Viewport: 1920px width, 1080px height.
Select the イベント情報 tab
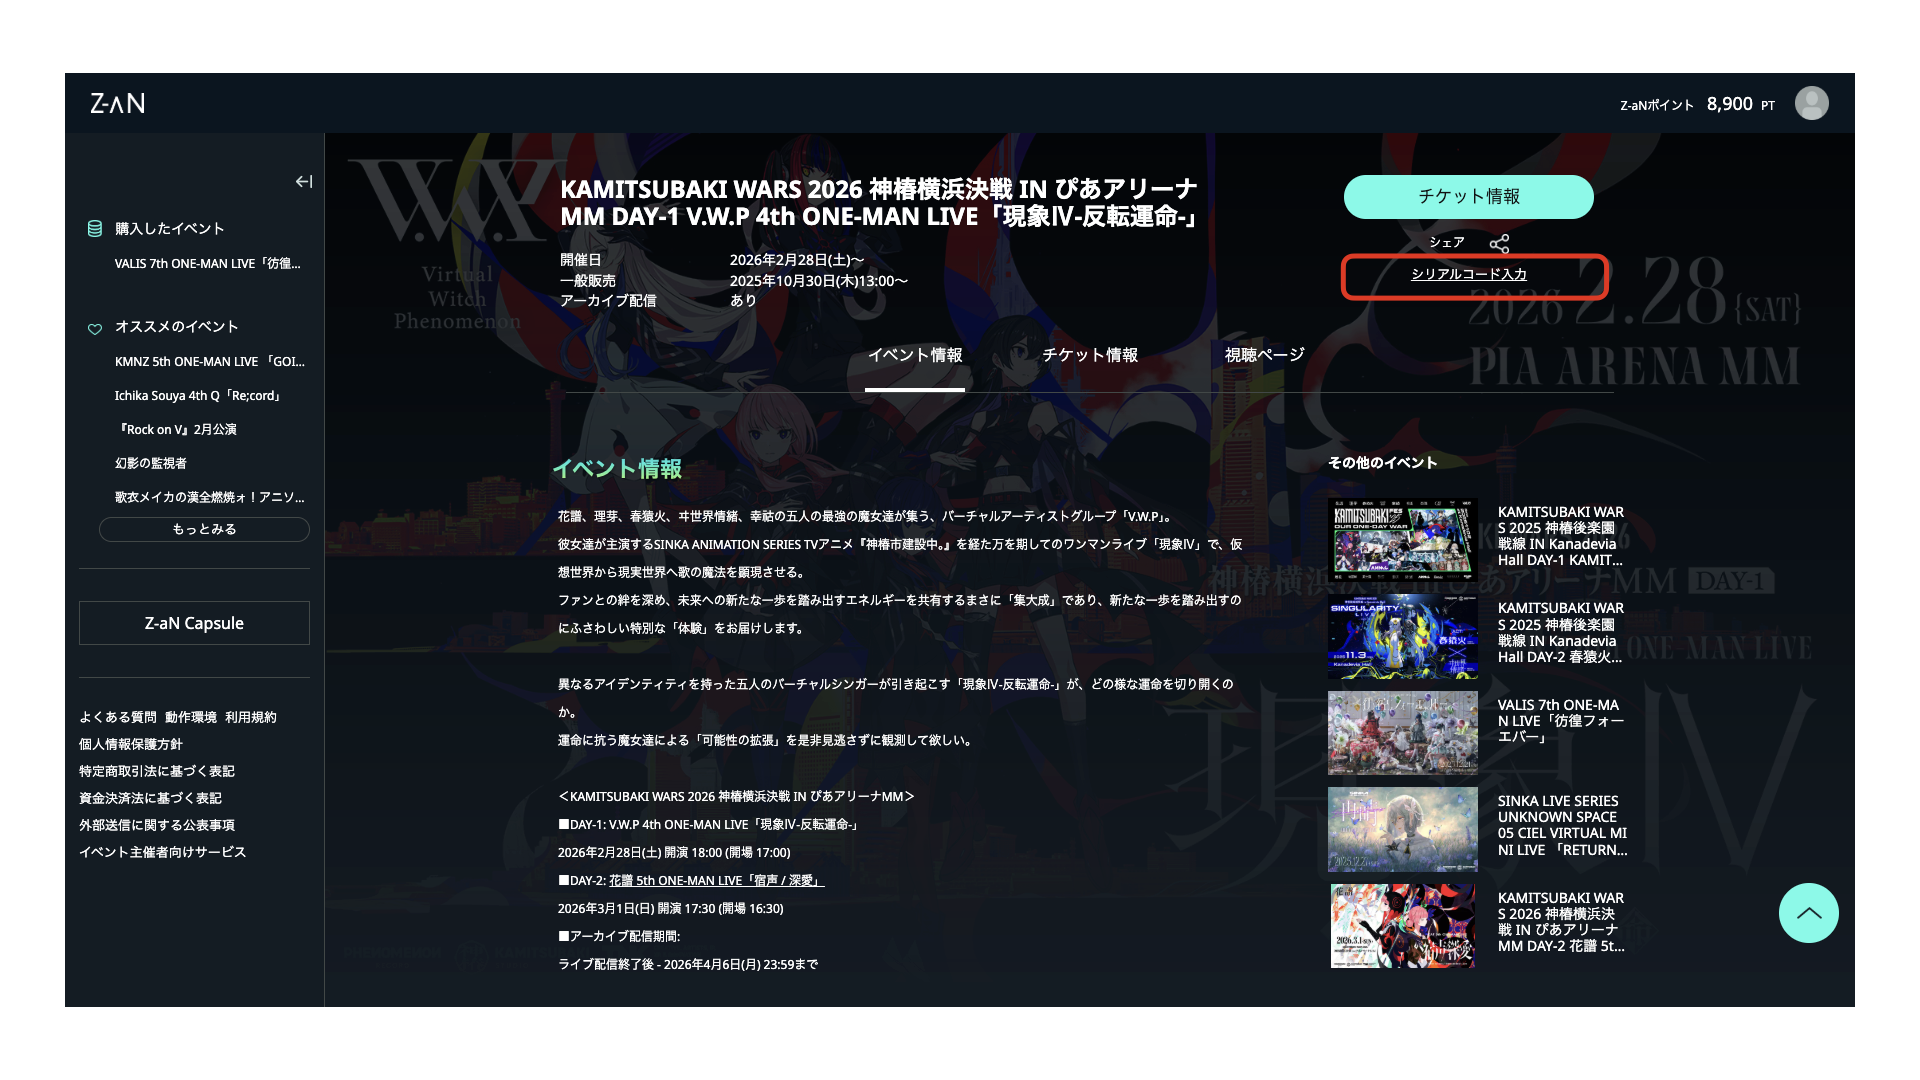(914, 355)
